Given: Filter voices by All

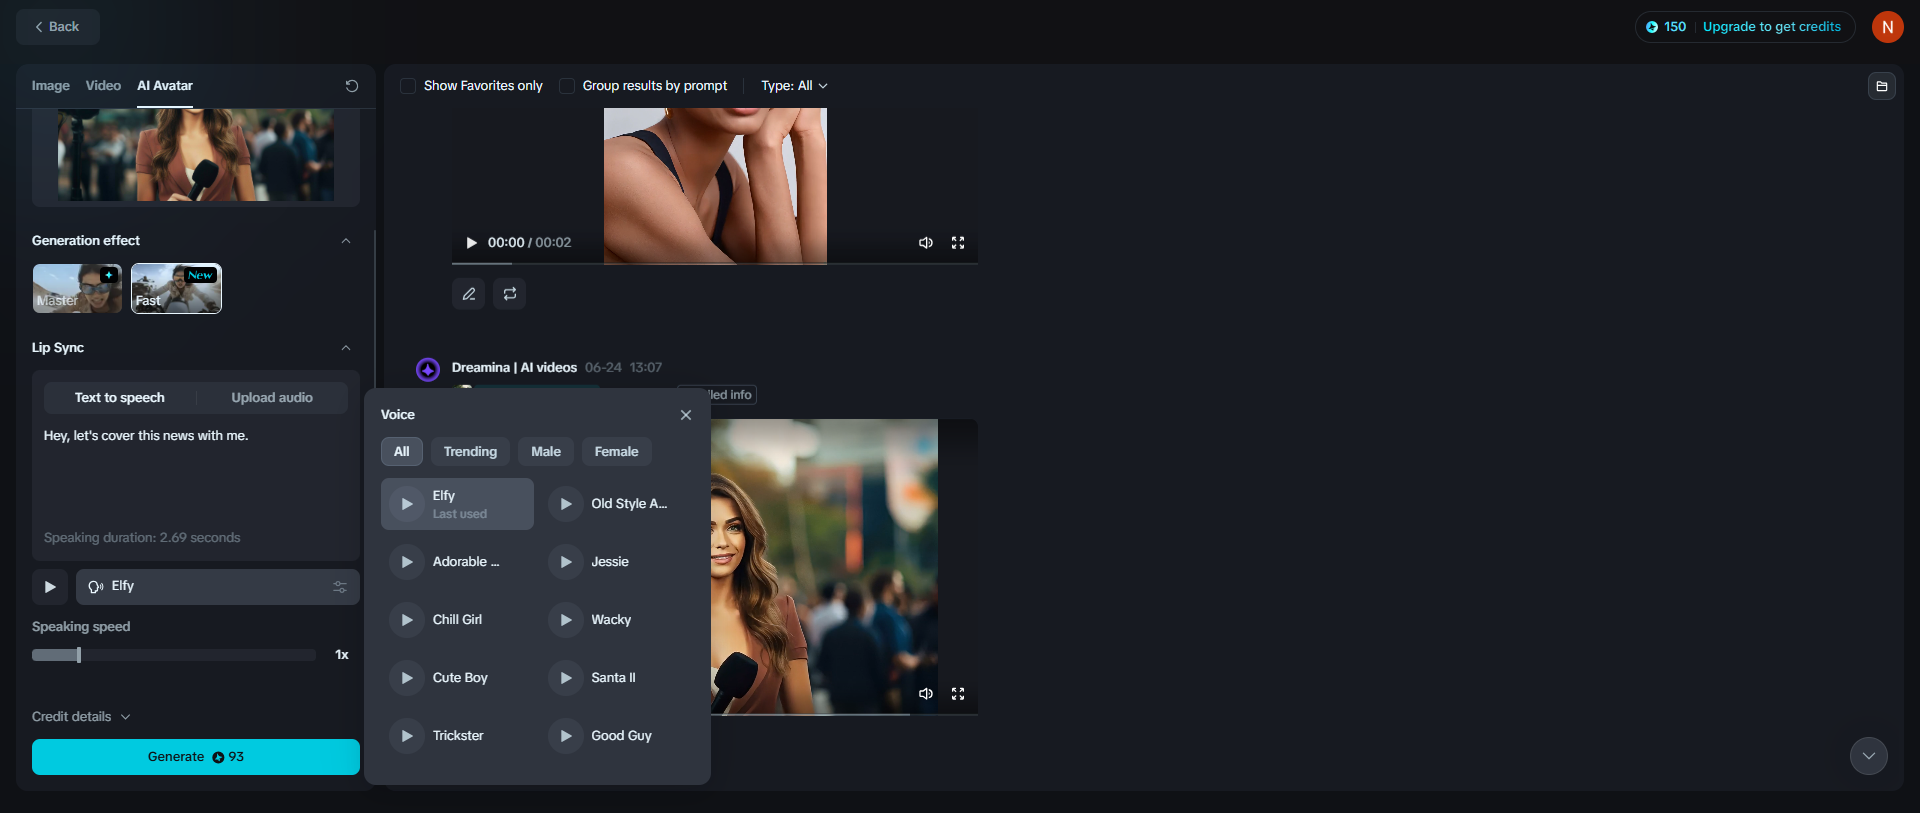Looking at the screenshot, I should [402, 452].
